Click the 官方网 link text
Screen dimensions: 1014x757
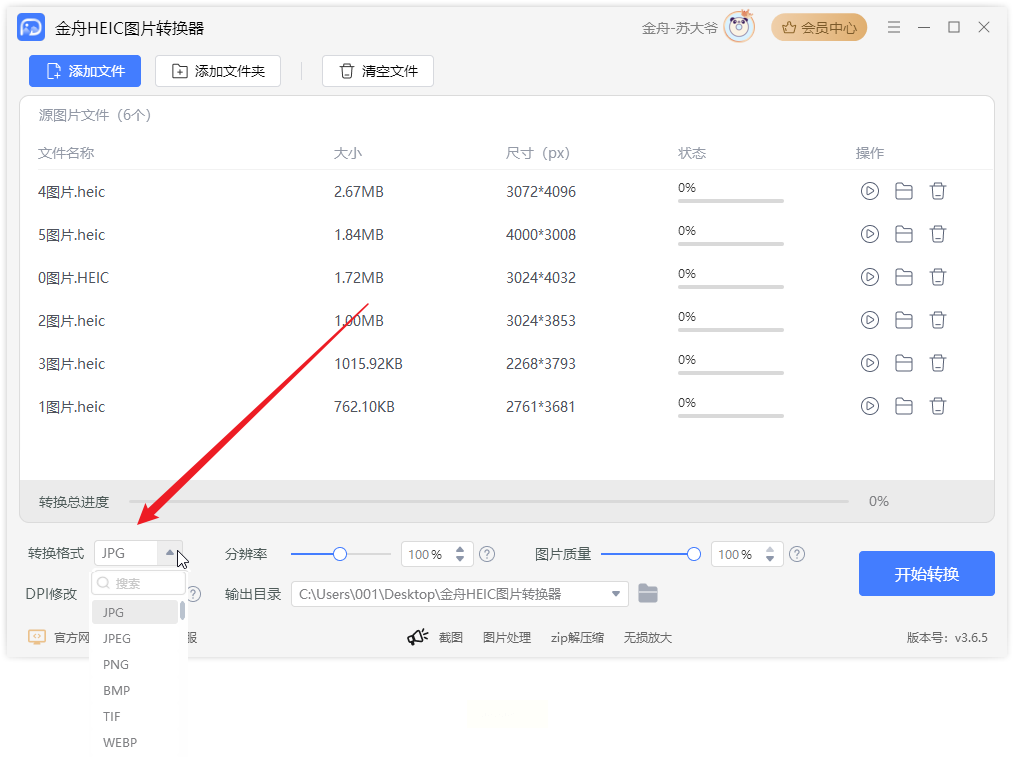71,637
